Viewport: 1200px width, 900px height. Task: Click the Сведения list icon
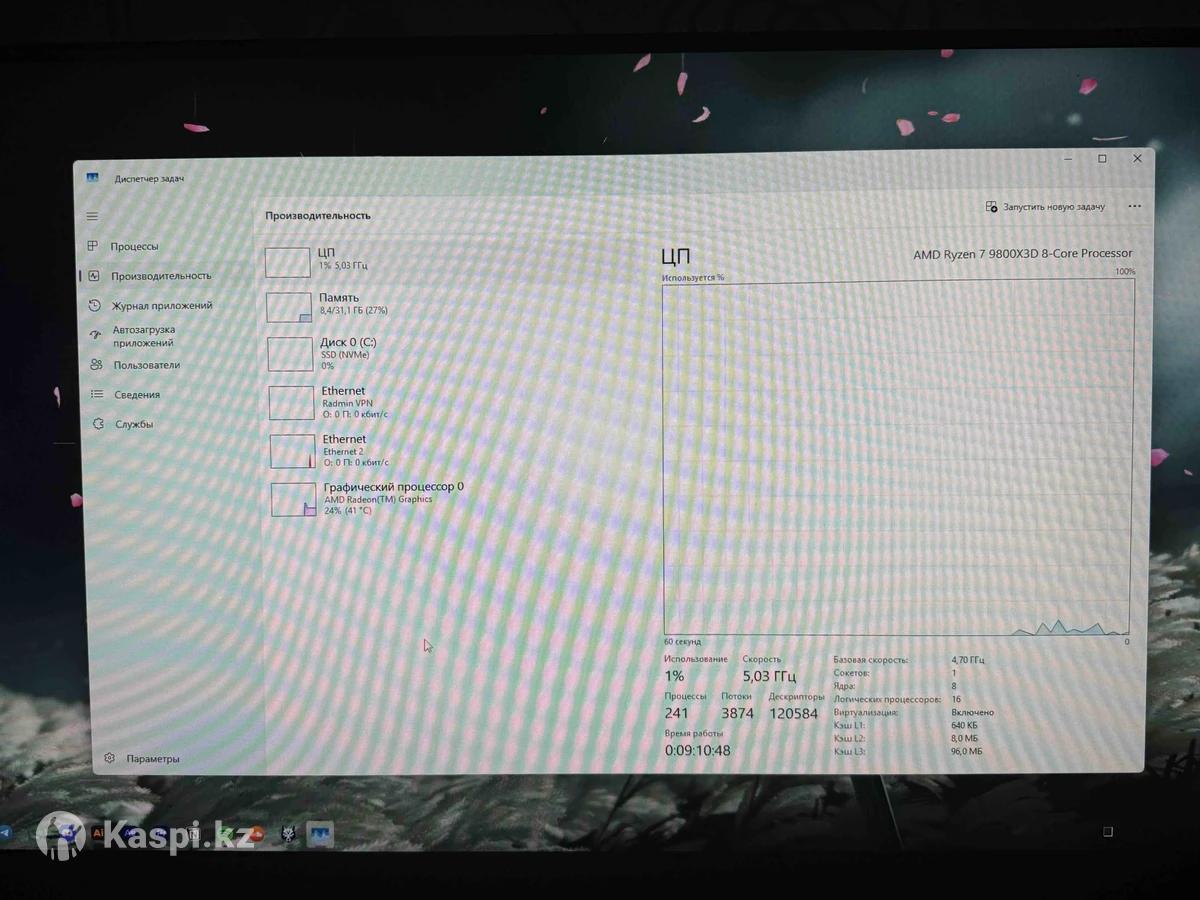click(97, 394)
